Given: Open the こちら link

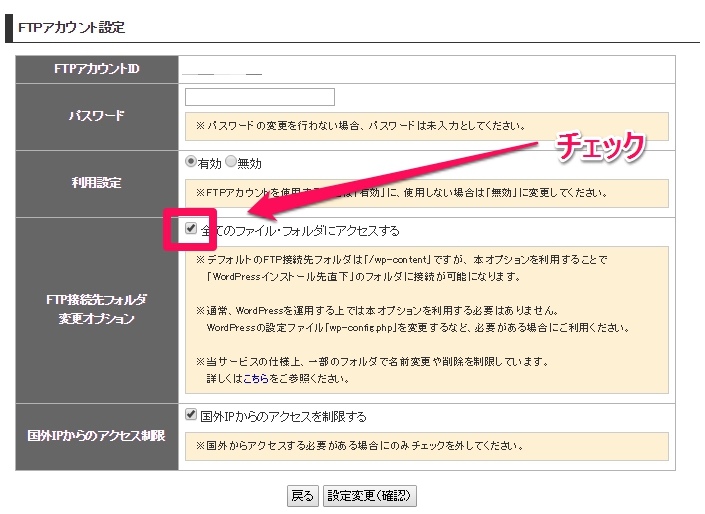Looking at the screenshot, I should tap(255, 379).
